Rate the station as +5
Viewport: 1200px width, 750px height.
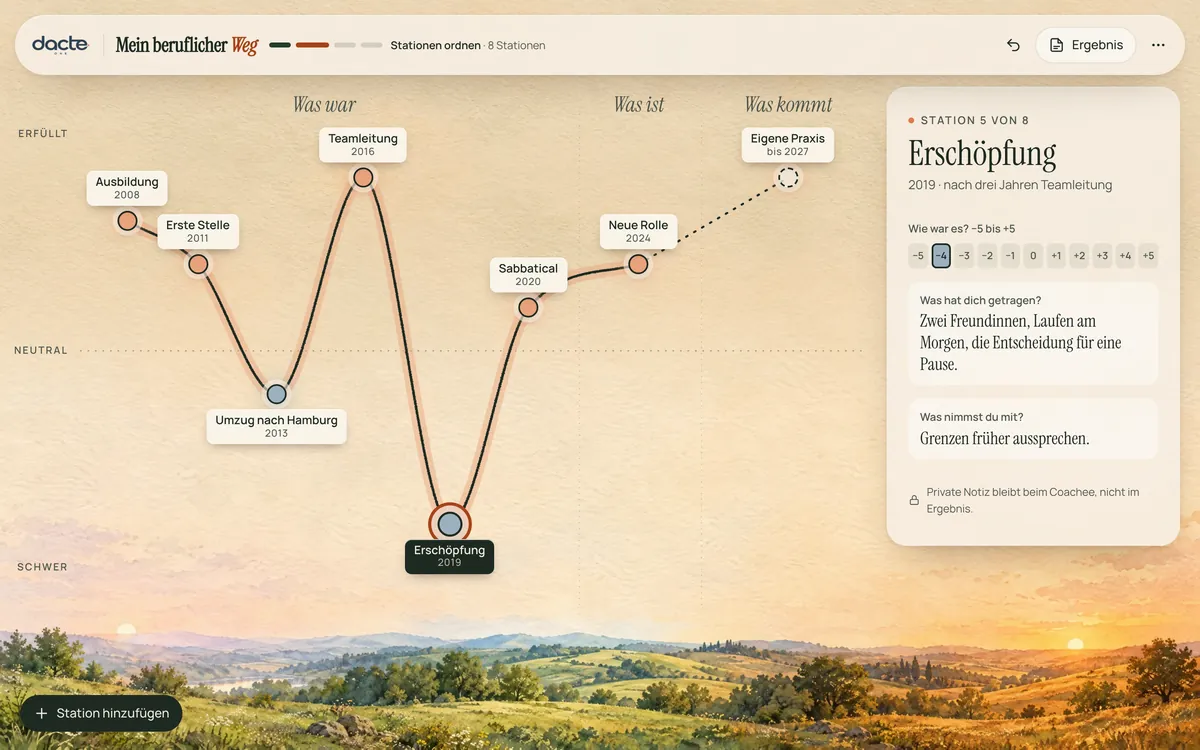1148,256
